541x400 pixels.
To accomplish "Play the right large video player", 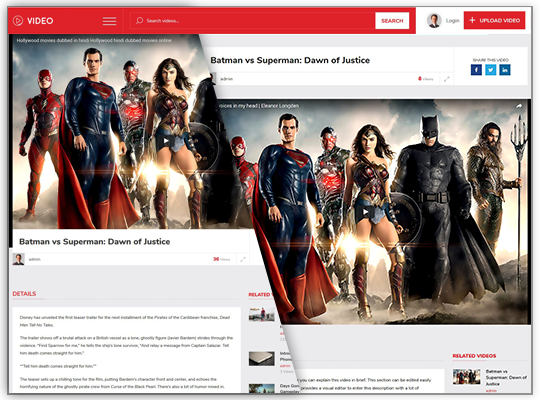I will click(365, 212).
